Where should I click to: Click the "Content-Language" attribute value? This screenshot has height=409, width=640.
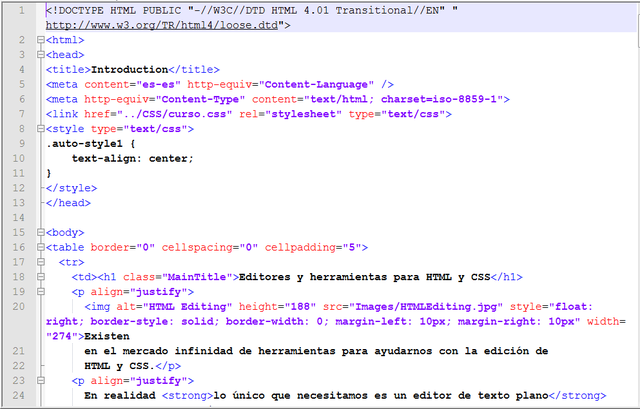[316, 84]
